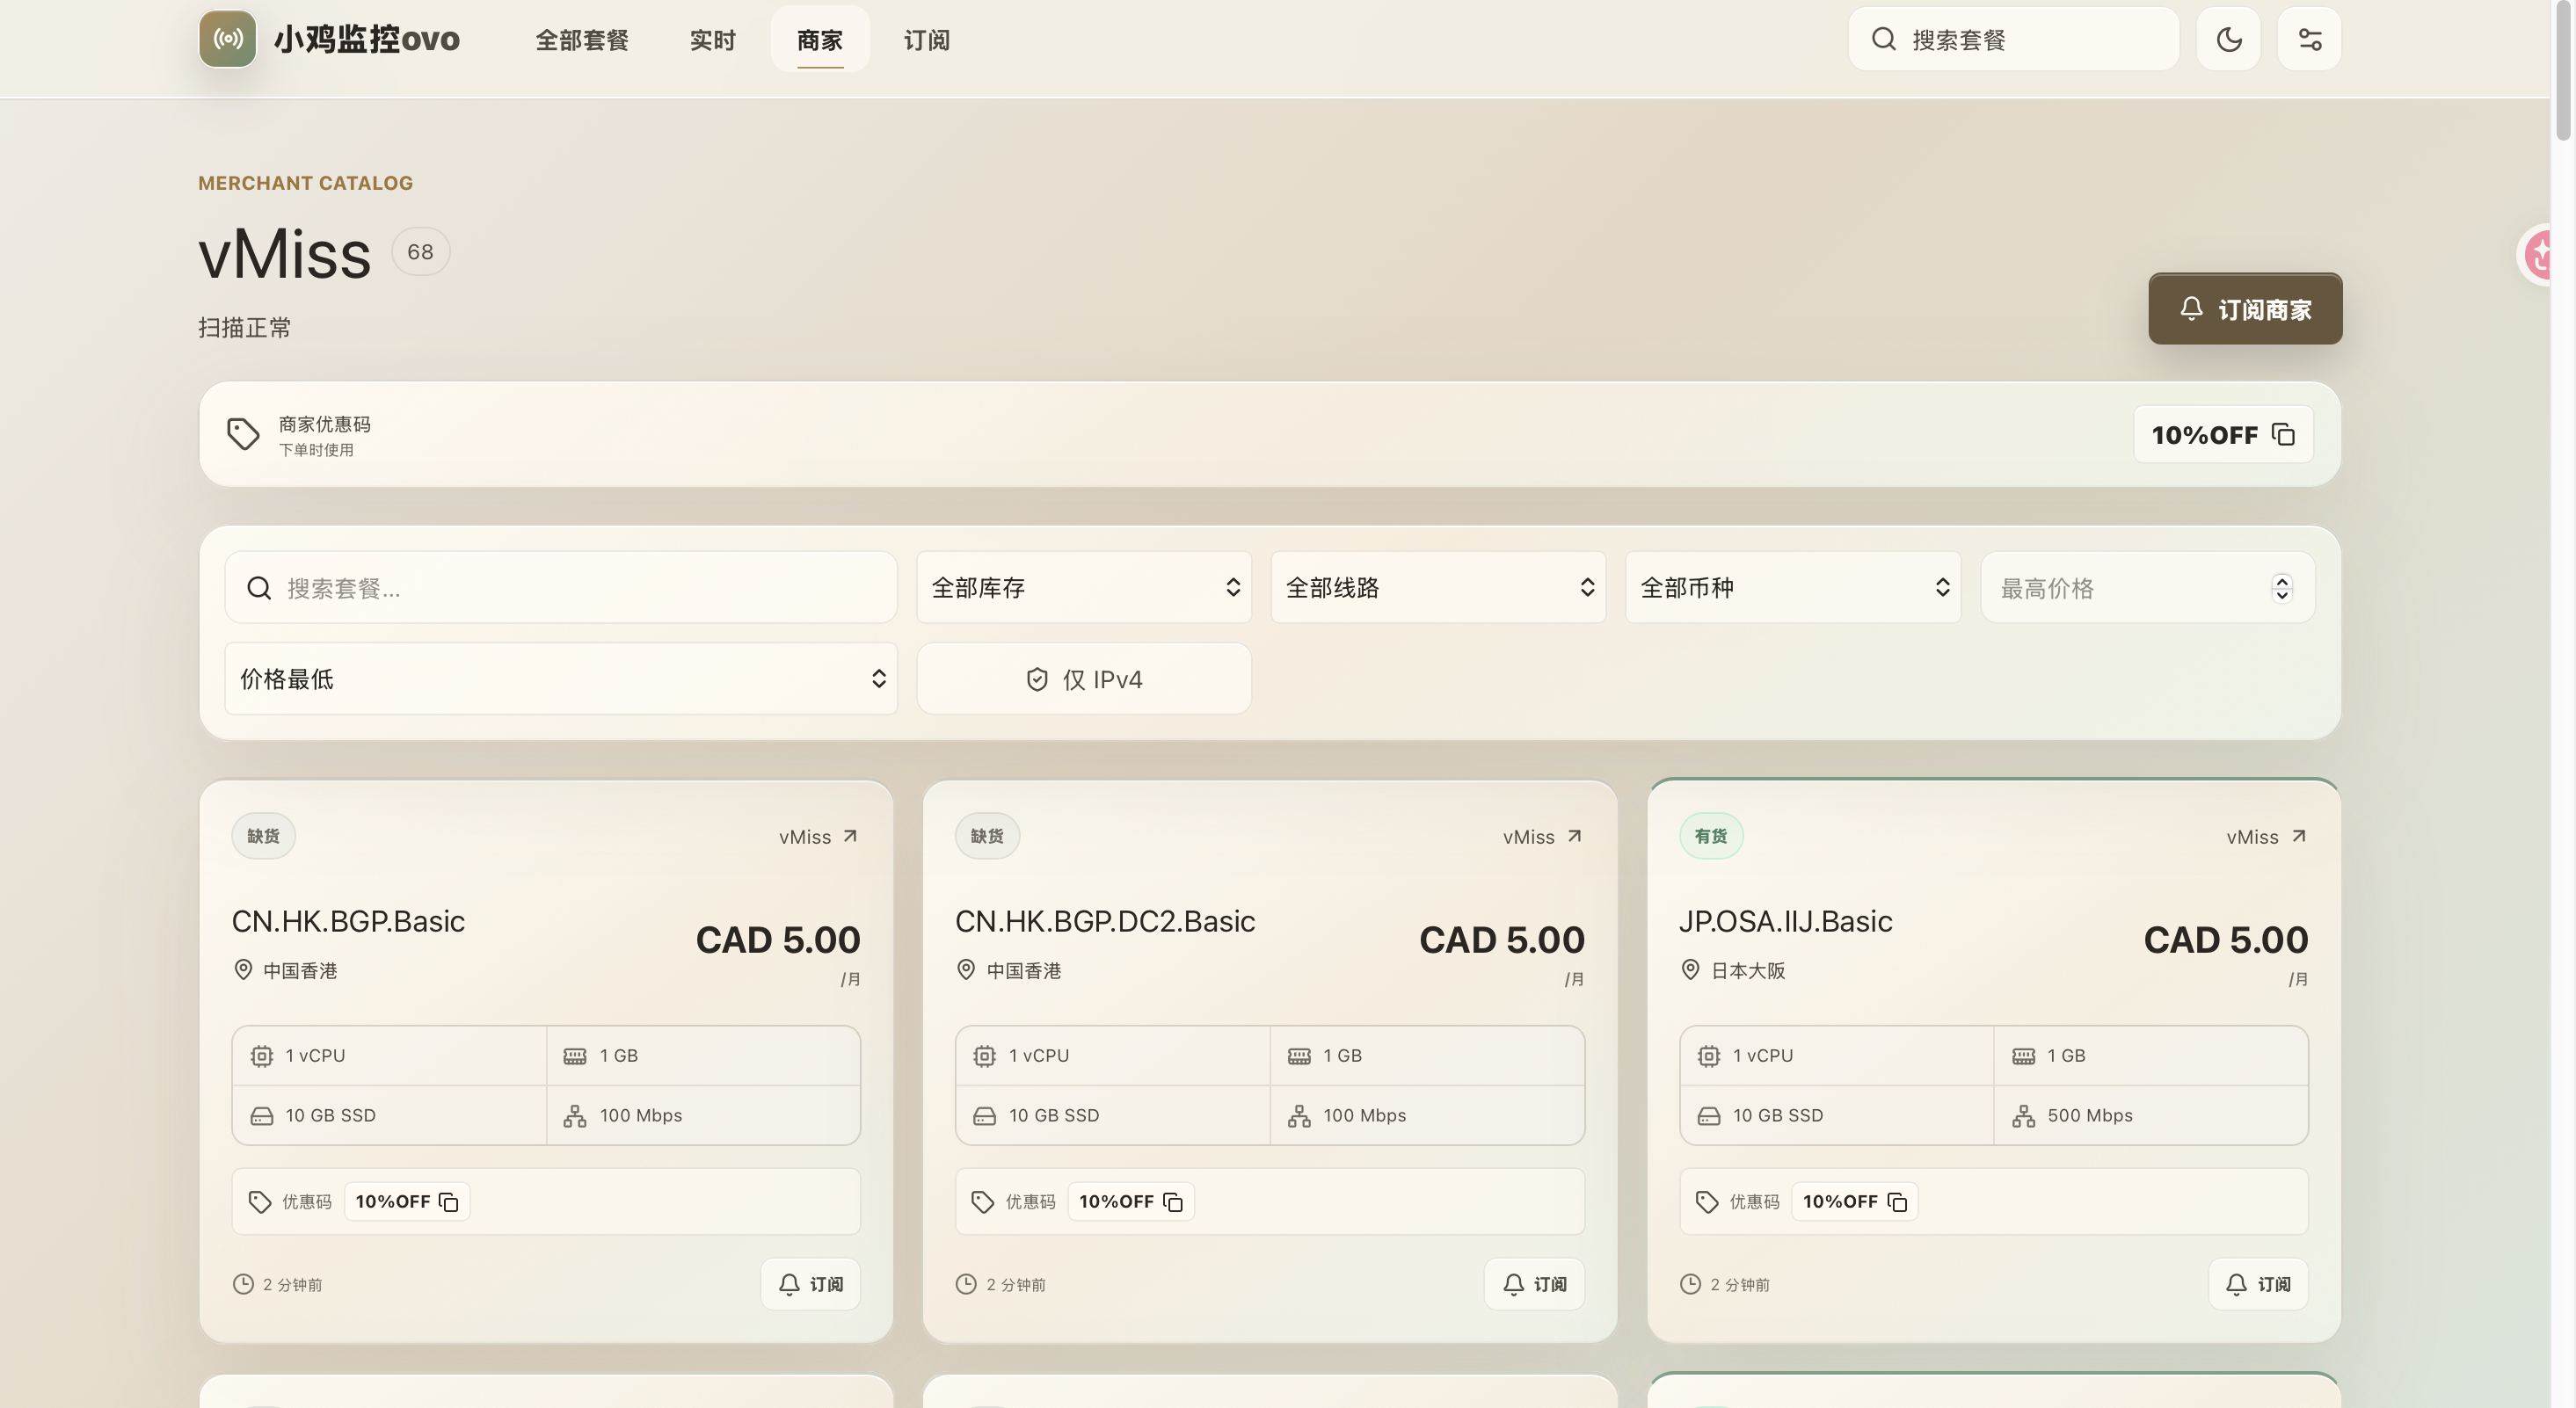Copy the merchant 10%OFF coupon code
Image resolution: width=2576 pixels, height=1408 pixels.
(2223, 434)
